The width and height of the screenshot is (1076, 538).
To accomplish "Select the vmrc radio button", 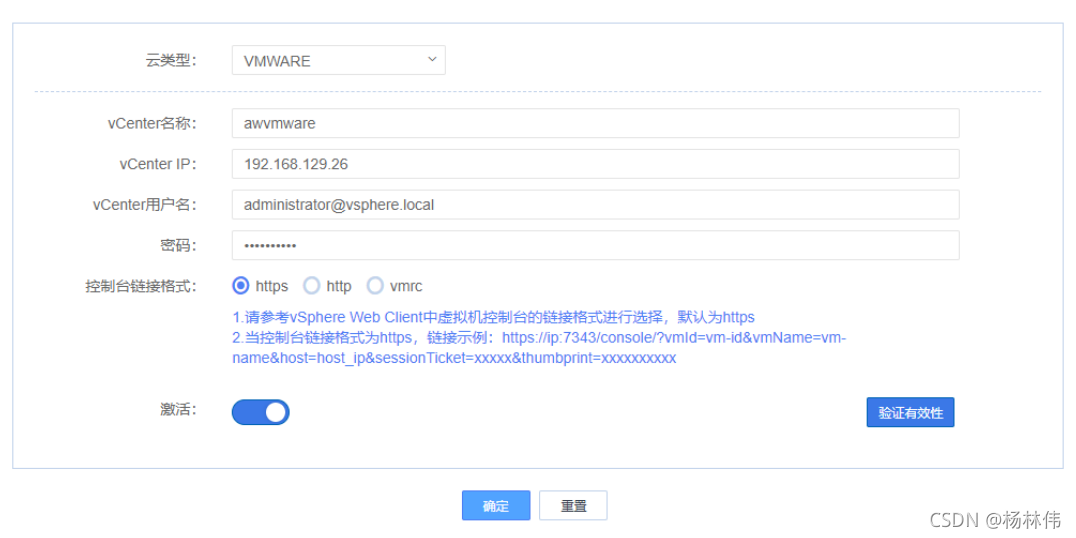I will point(375,285).
